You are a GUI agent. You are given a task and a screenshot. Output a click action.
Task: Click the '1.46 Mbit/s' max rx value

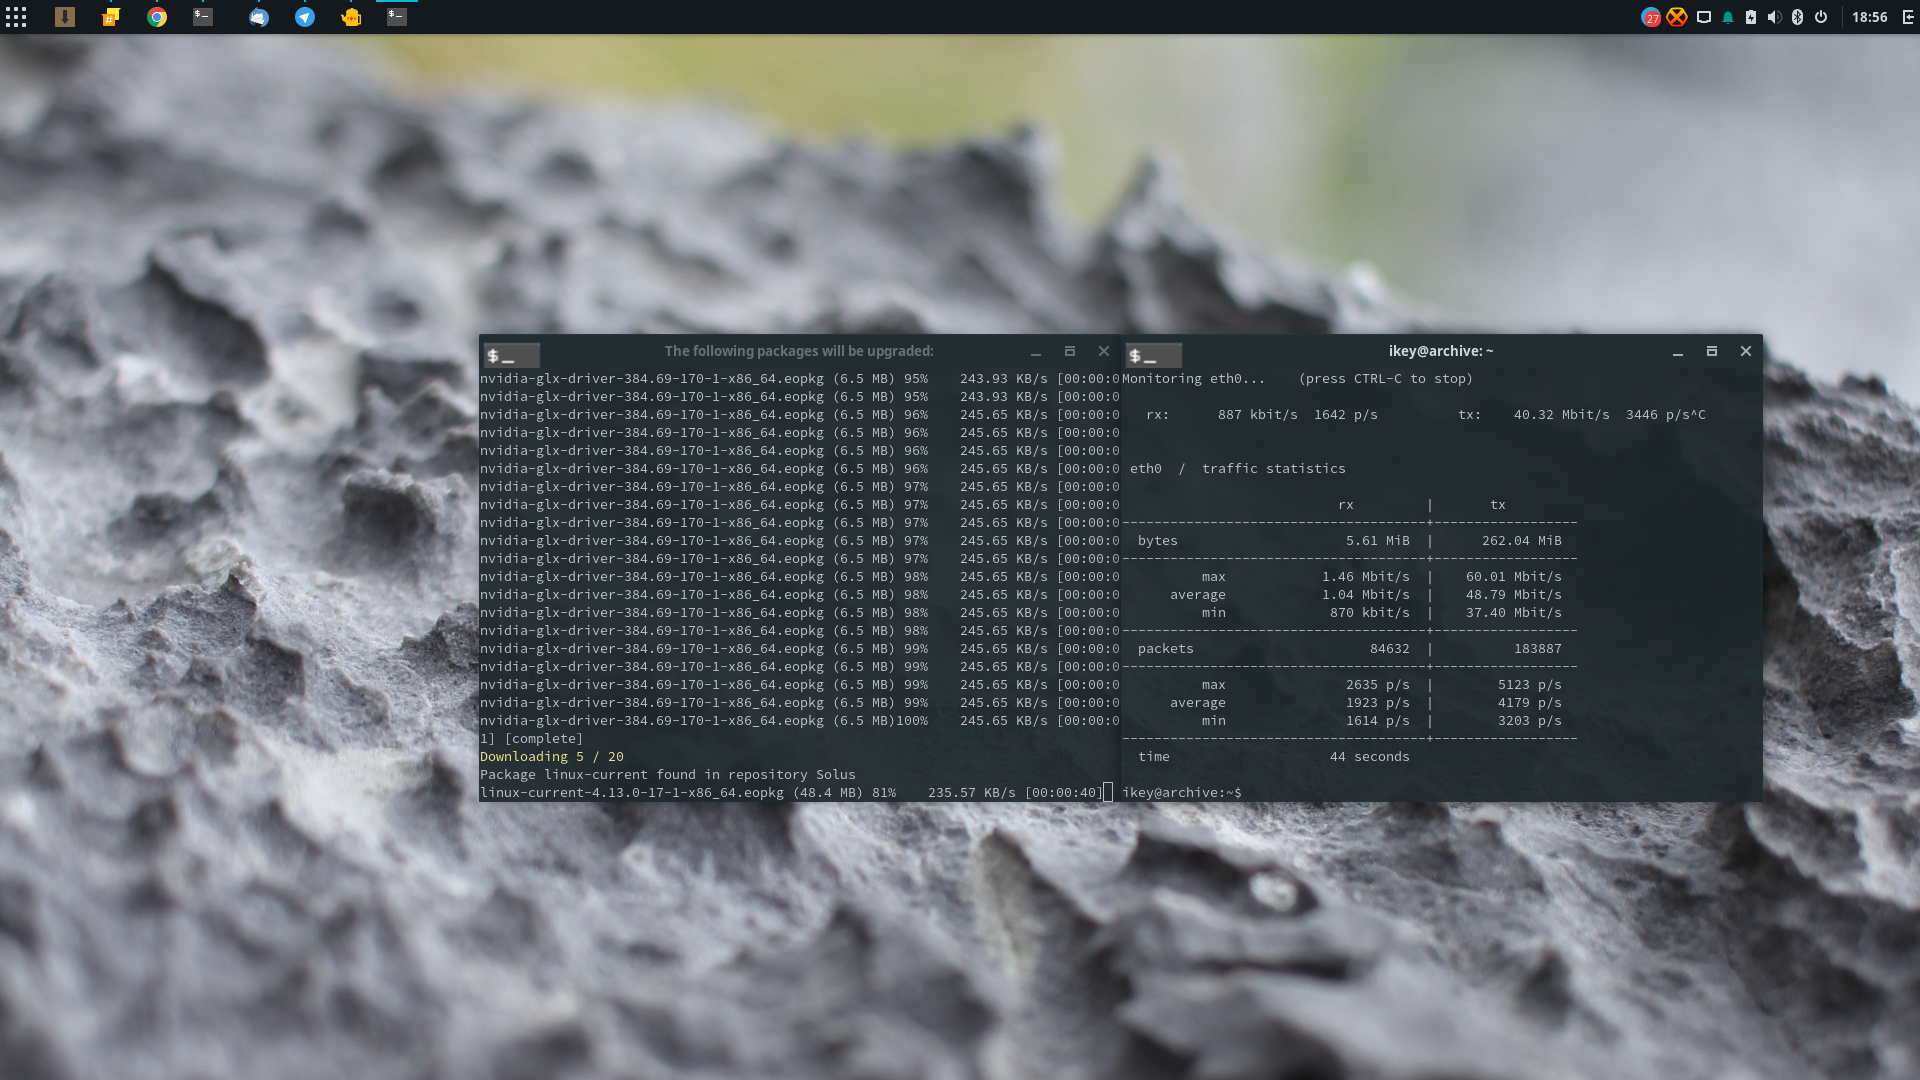(1366, 577)
